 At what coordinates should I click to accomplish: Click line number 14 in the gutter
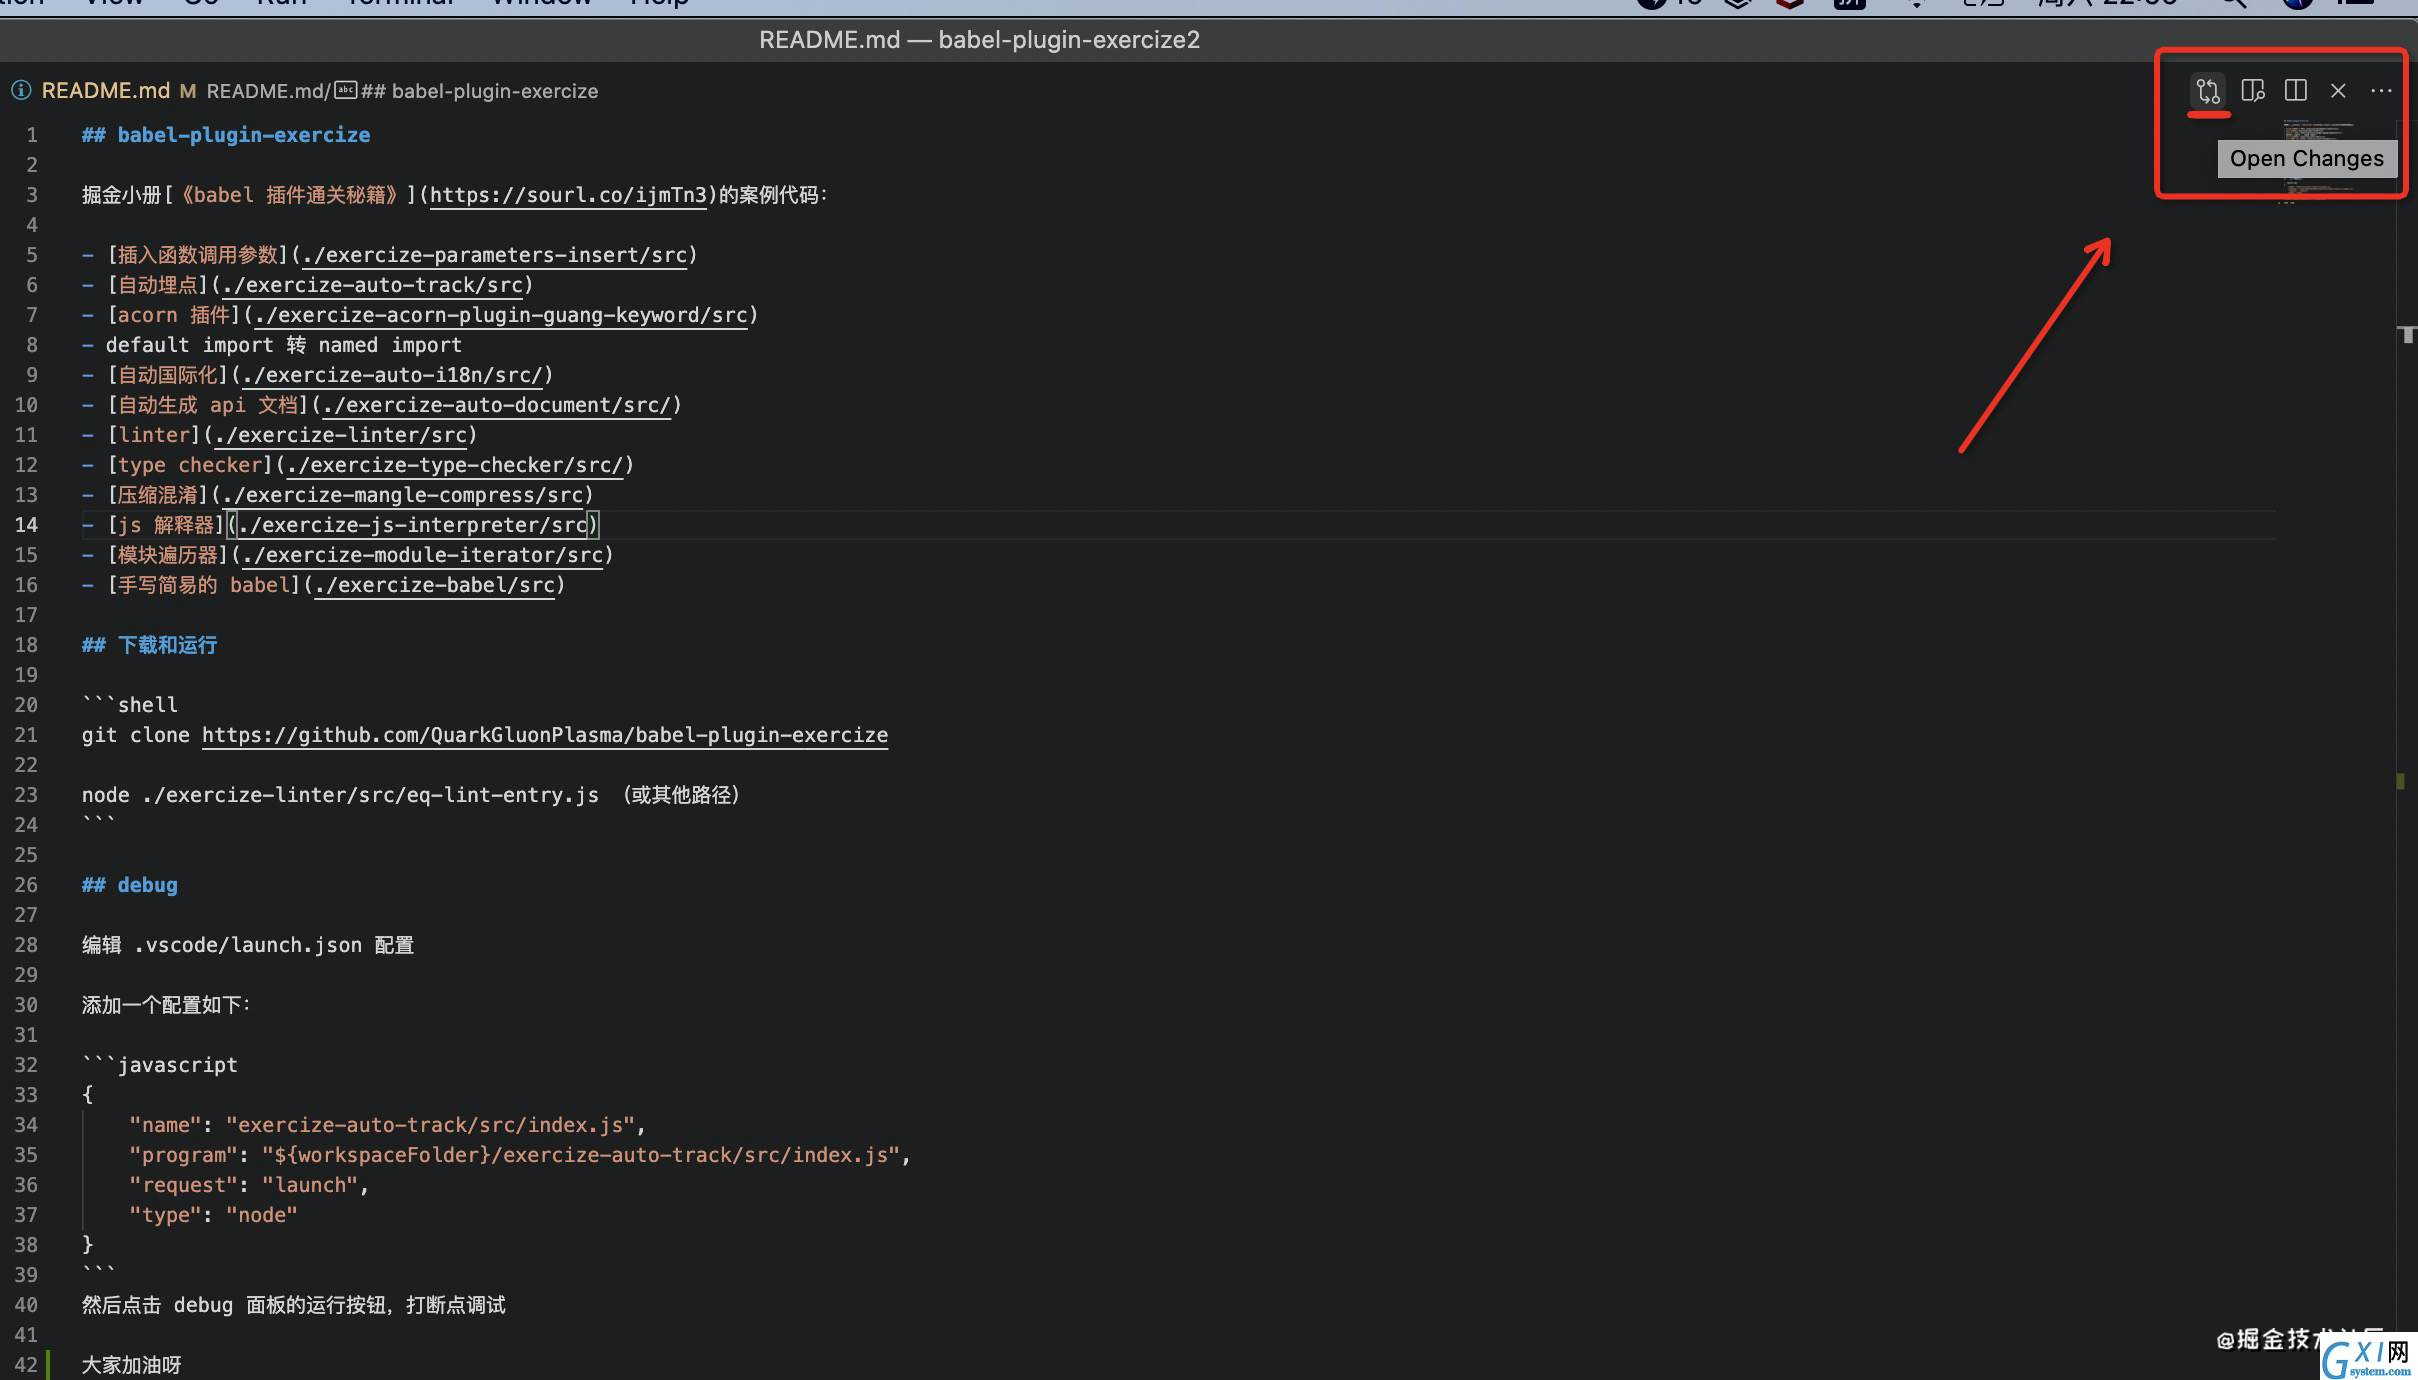click(x=26, y=525)
